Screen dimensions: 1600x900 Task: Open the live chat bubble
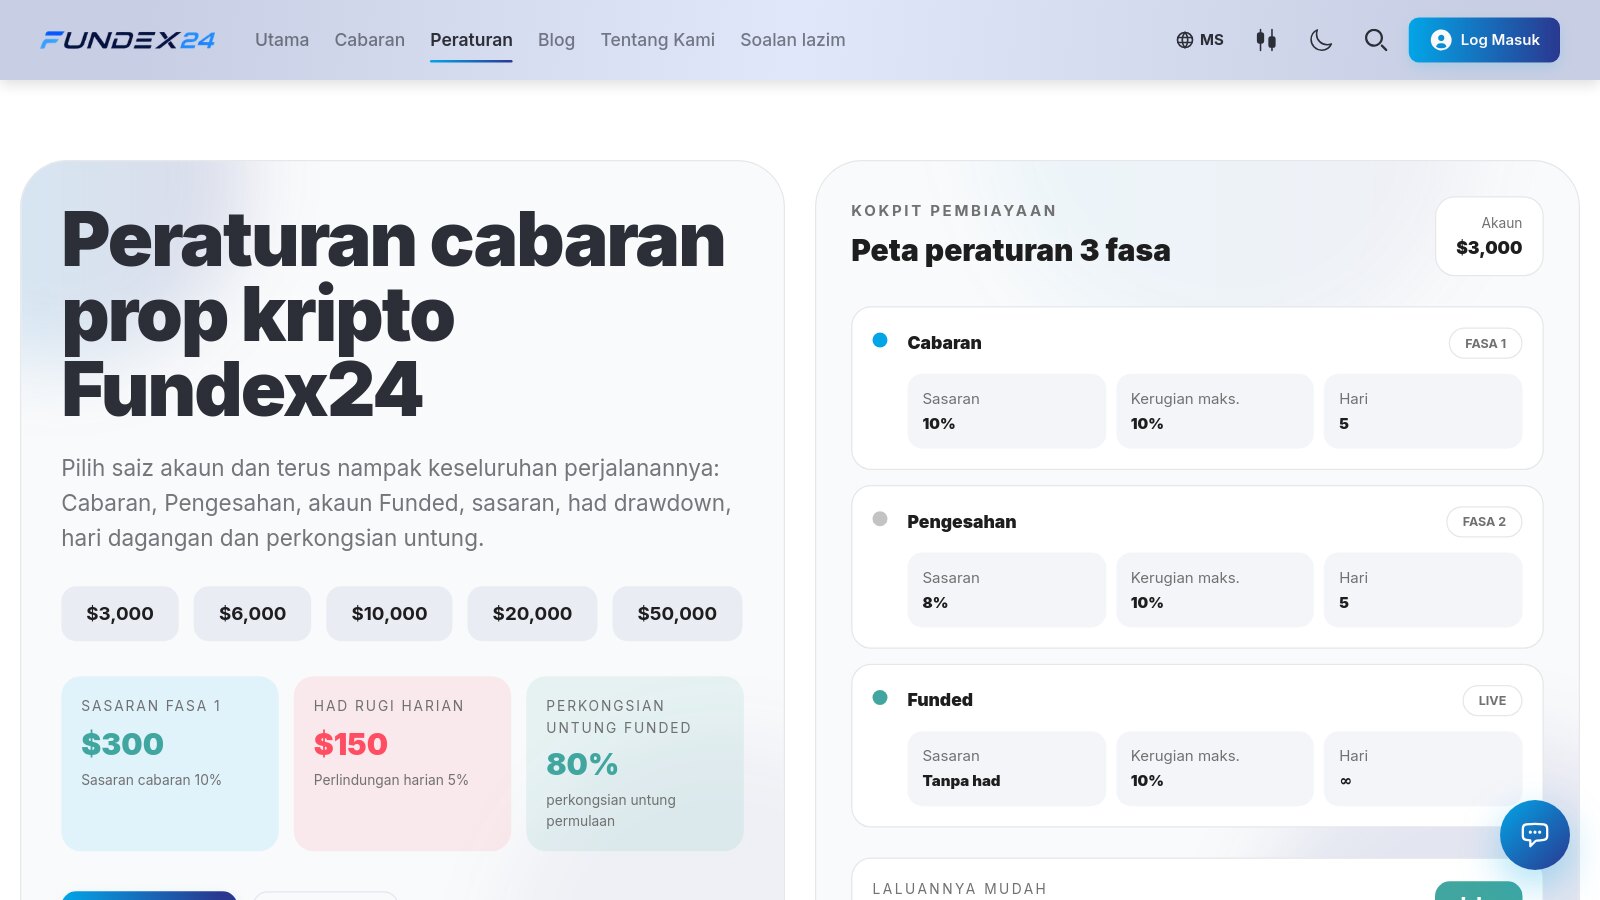(1534, 835)
